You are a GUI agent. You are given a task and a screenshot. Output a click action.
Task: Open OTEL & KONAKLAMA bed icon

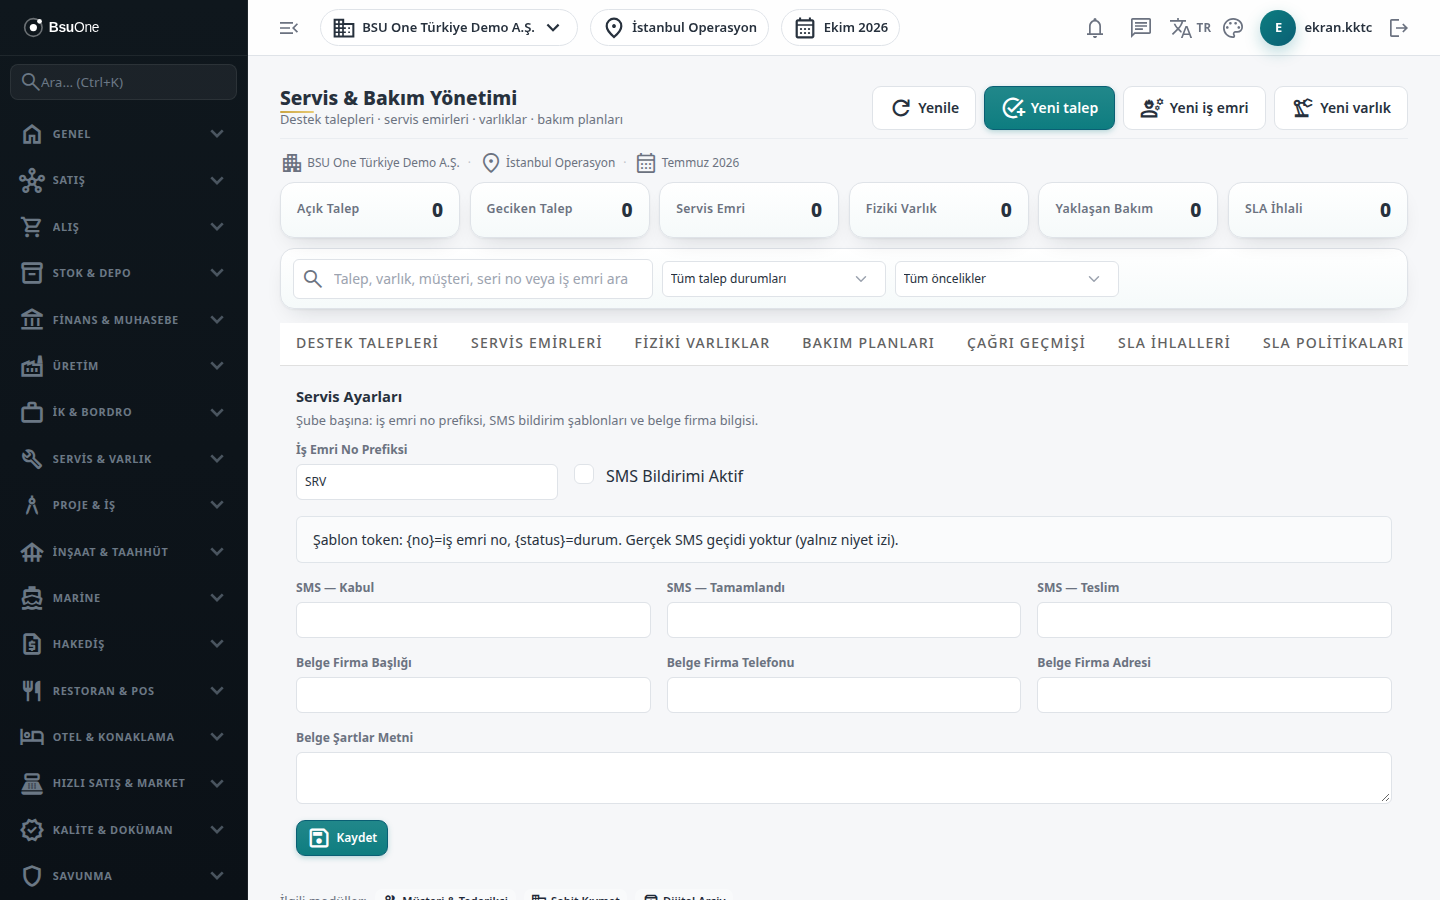[32, 737]
